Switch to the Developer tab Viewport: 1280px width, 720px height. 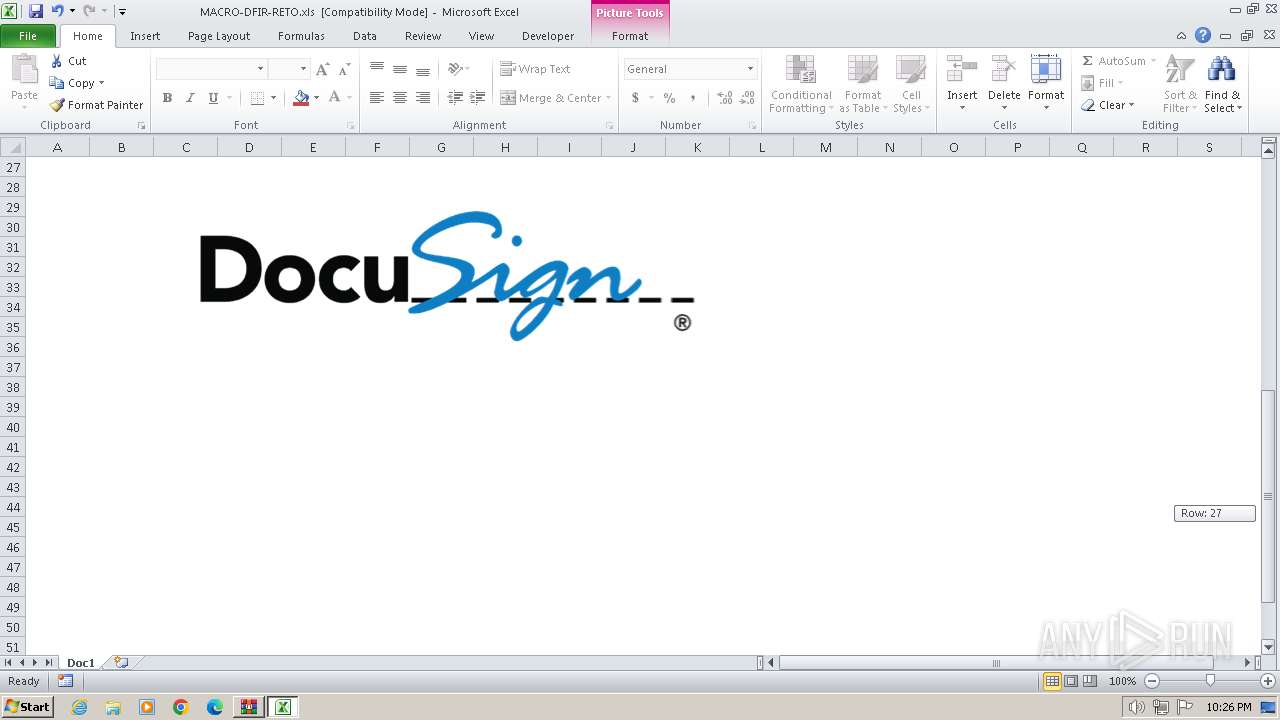[x=548, y=36]
